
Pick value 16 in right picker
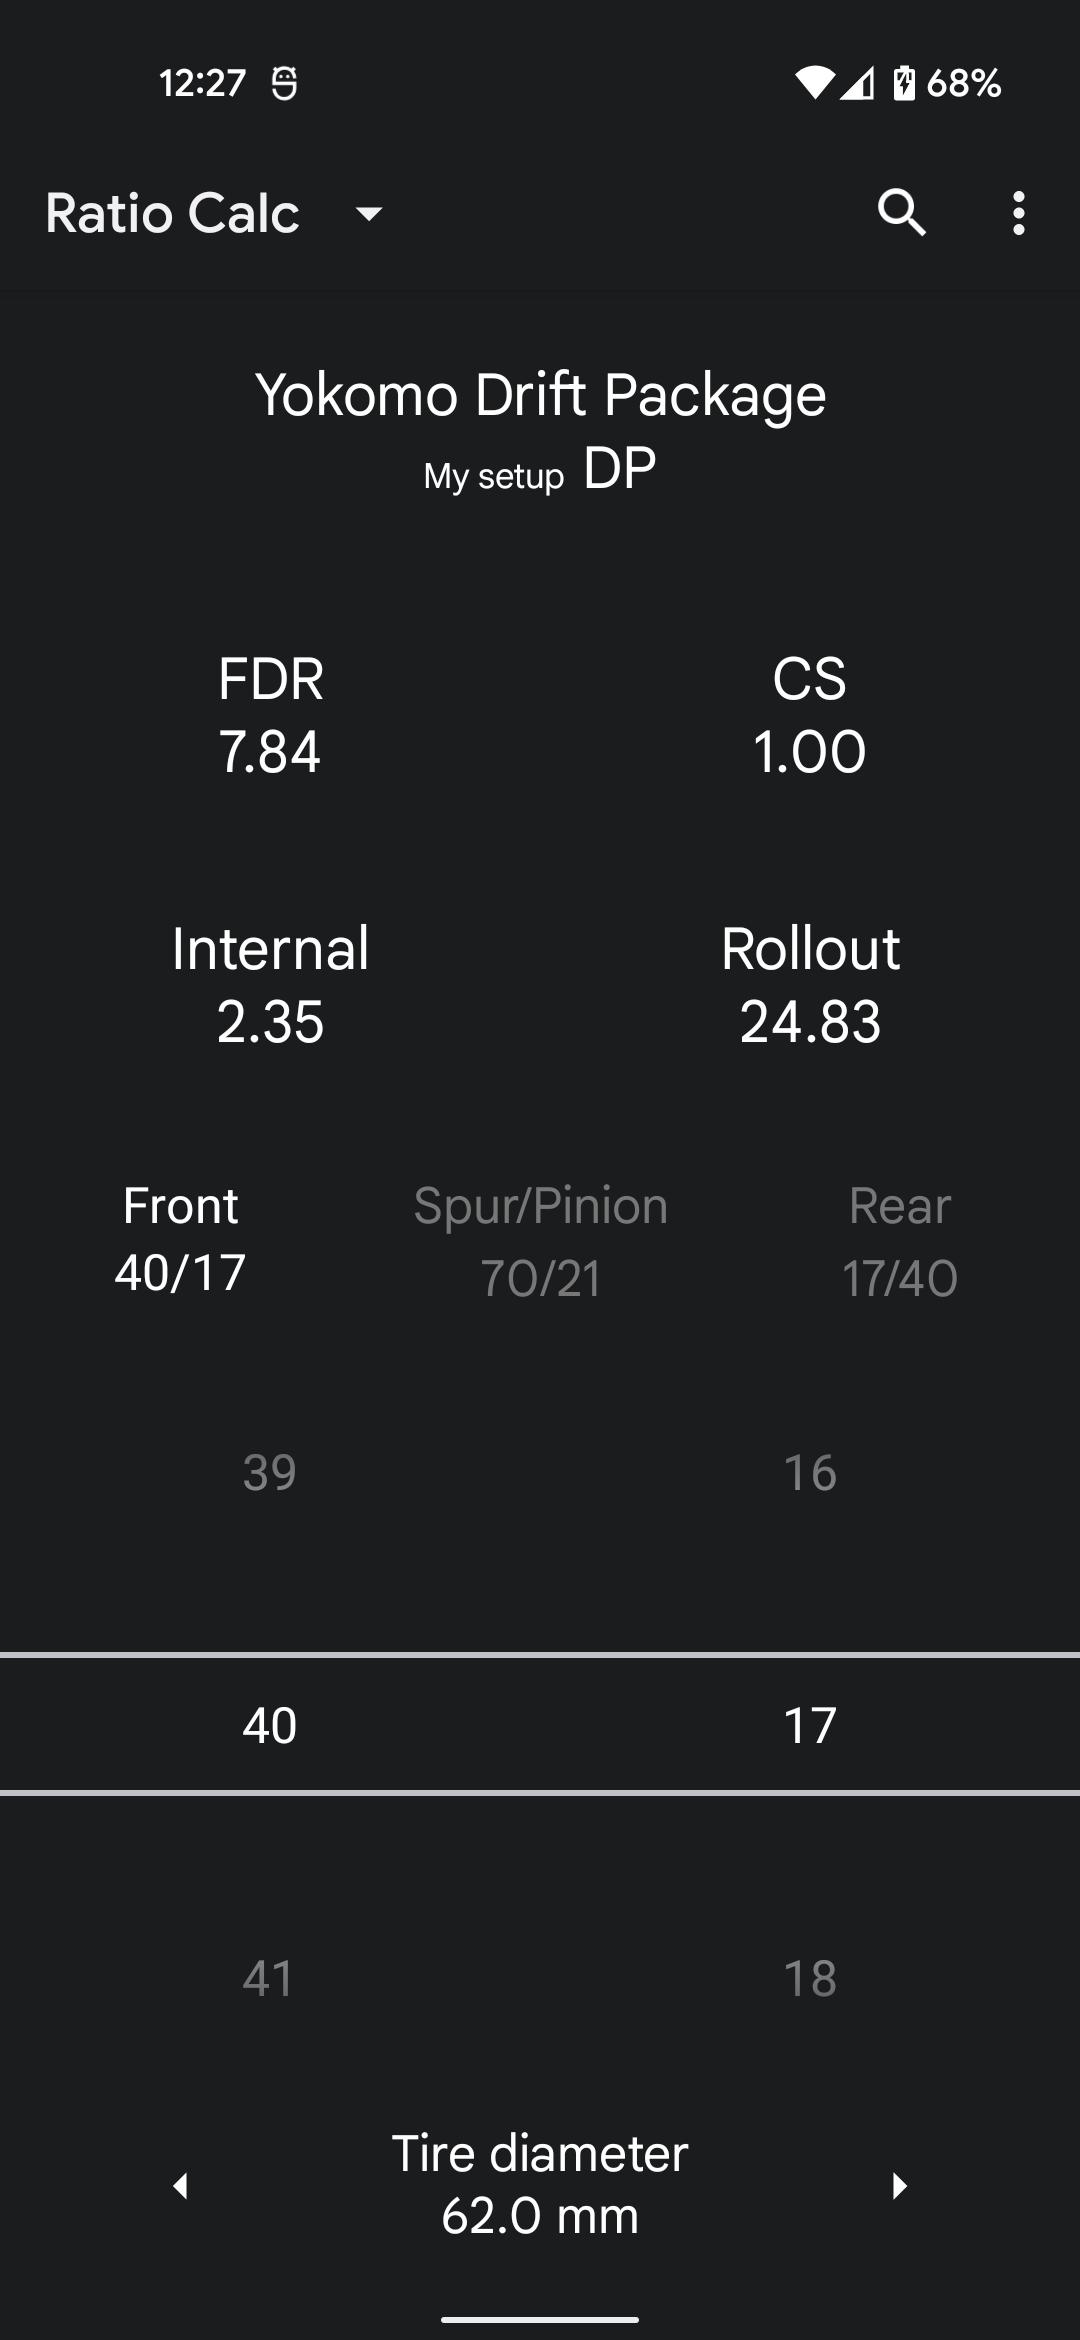tap(810, 1472)
